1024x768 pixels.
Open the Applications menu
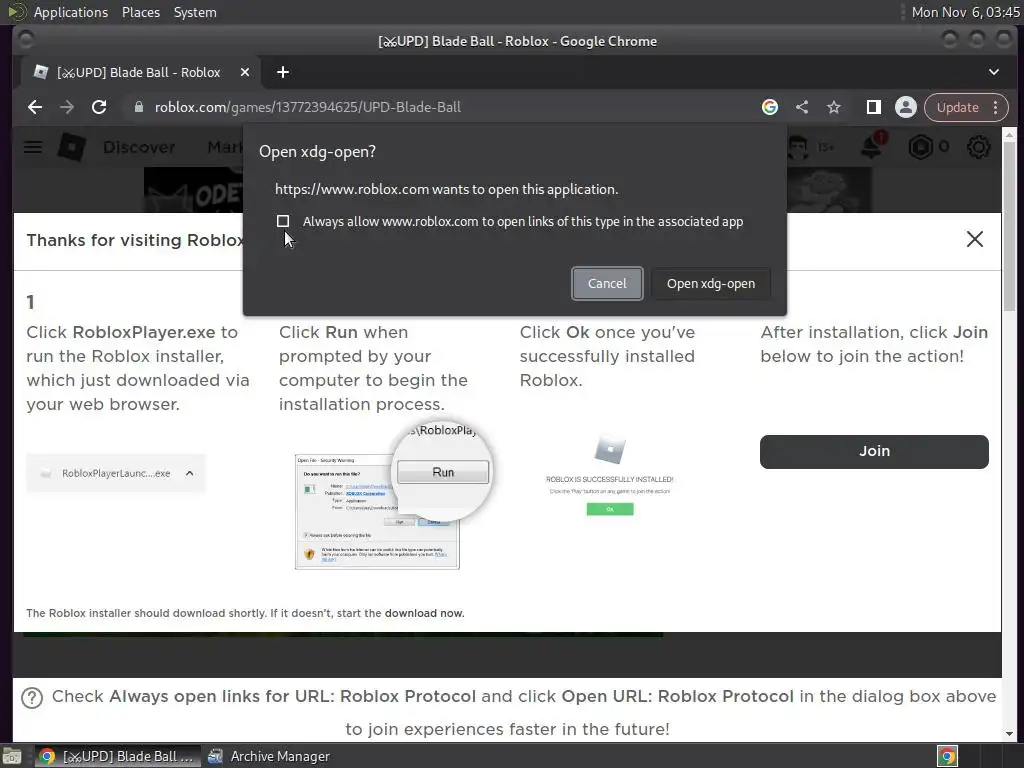[71, 12]
